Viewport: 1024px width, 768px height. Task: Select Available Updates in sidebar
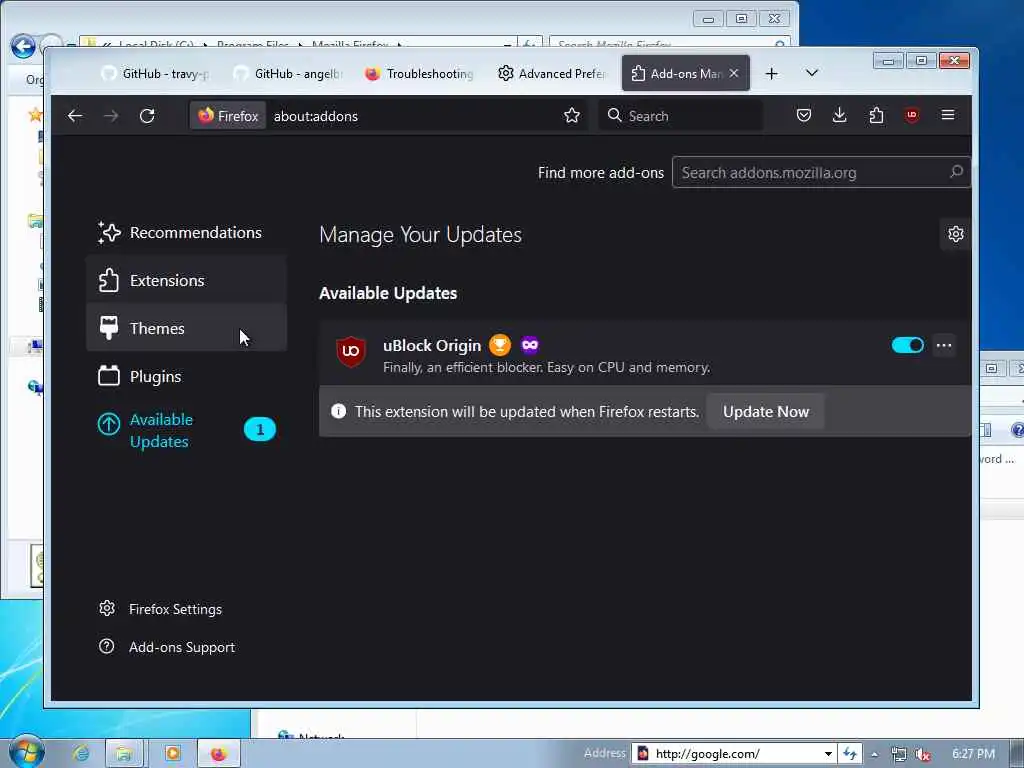(x=186, y=430)
